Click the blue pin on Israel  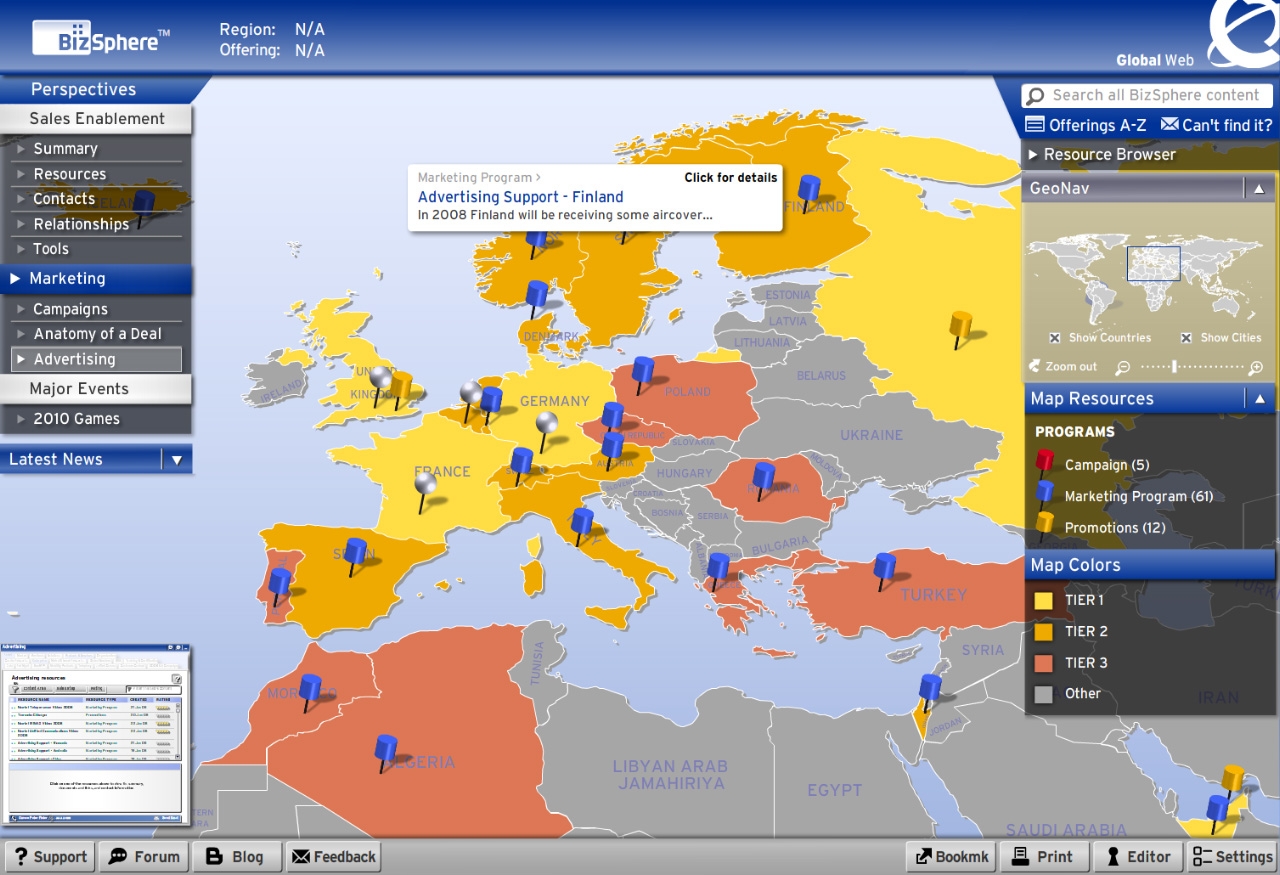[930, 688]
